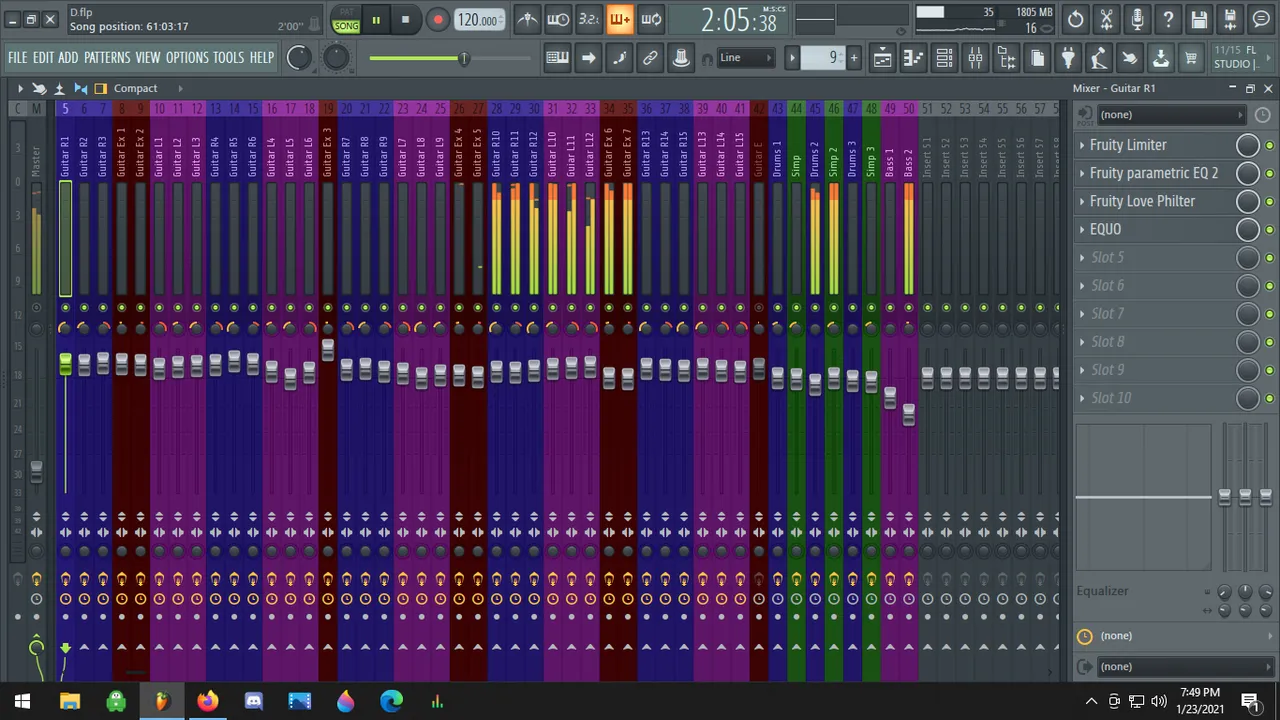Open the content library download icon
The height and width of the screenshot is (720, 1280).
[1160, 58]
